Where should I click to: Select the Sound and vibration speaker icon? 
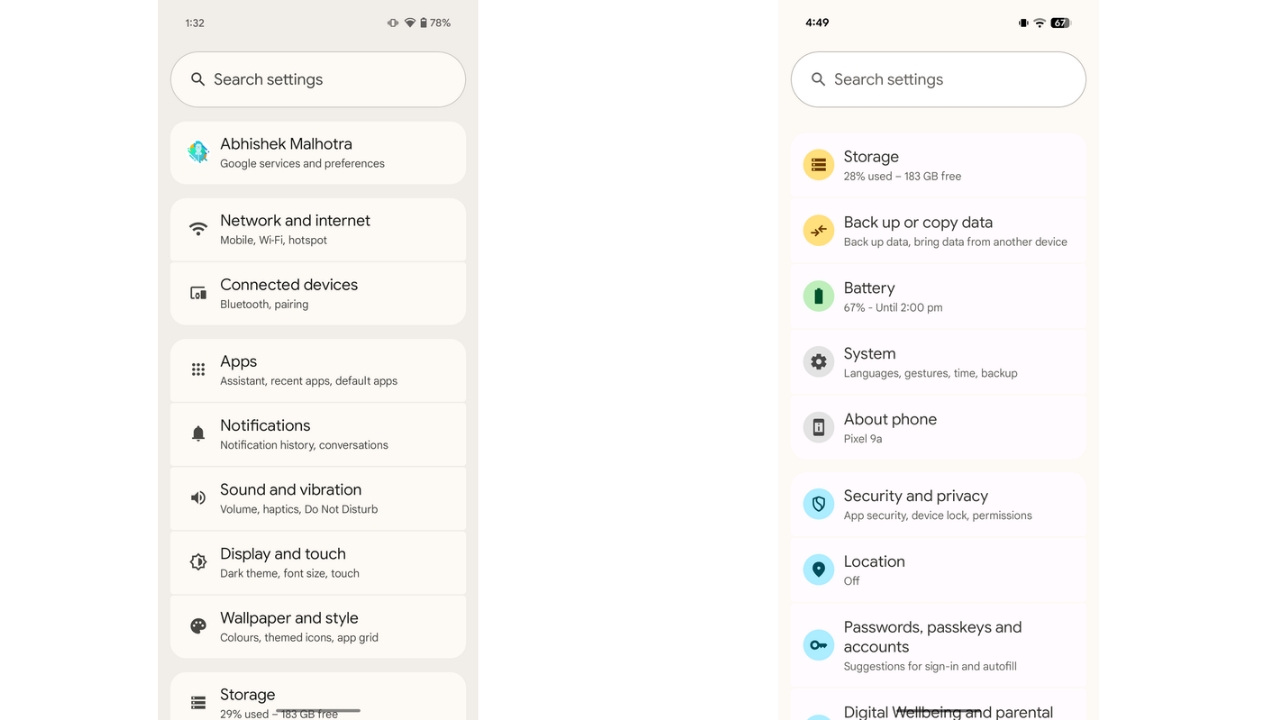pyautogui.click(x=198, y=497)
